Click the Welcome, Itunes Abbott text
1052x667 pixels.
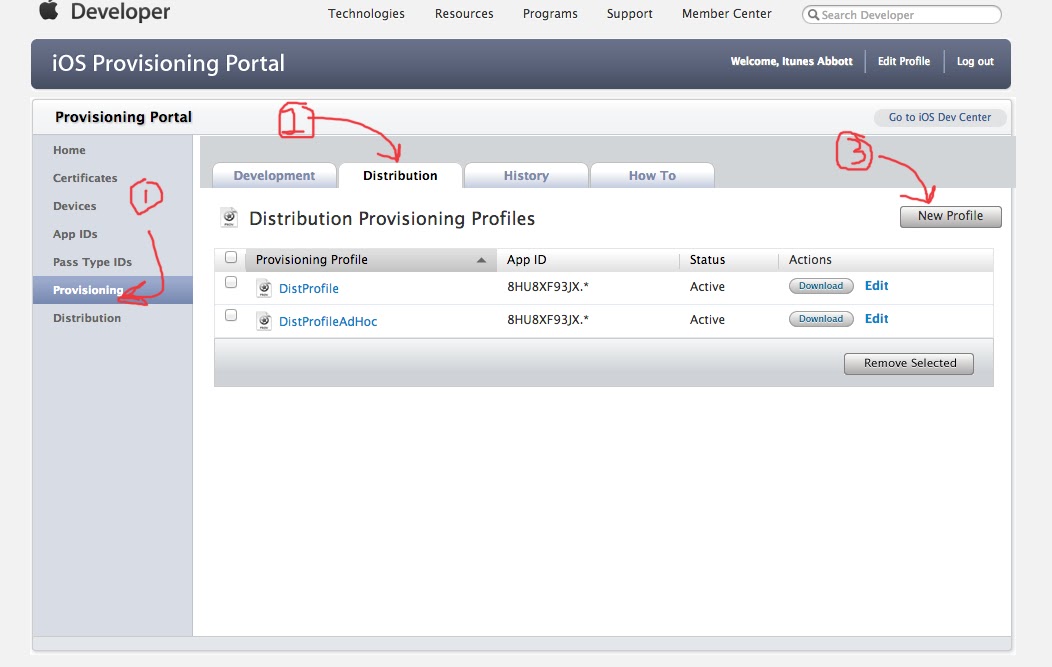792,61
